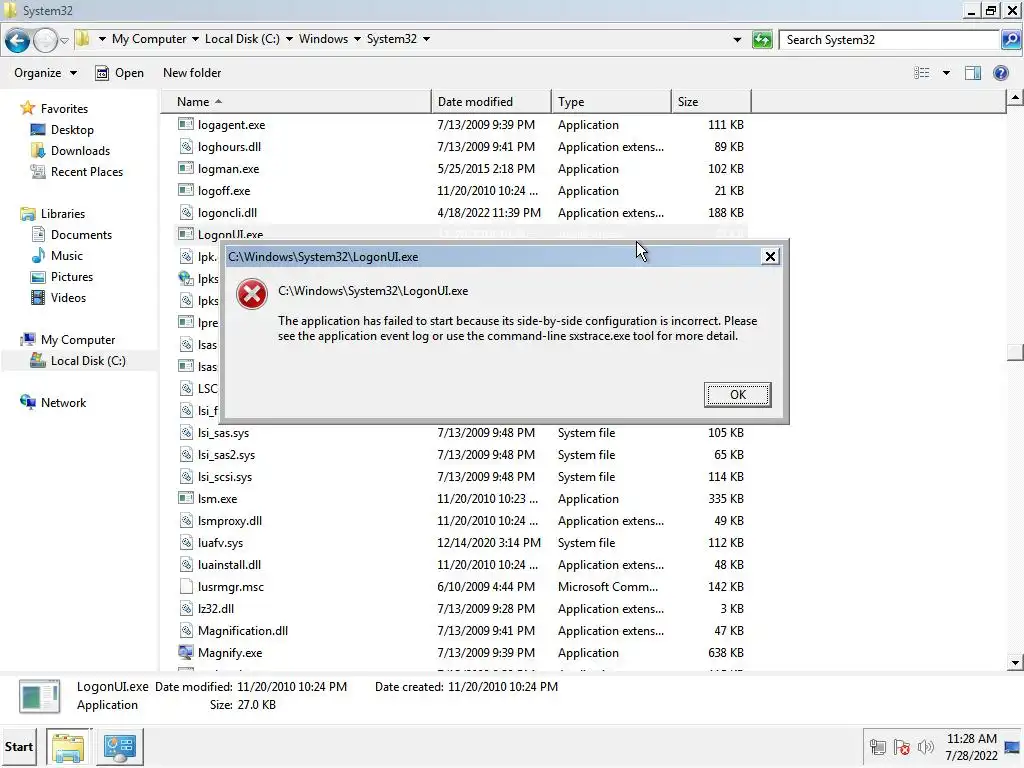
Task: Click Windows in the address breadcrumb
Action: point(323,39)
